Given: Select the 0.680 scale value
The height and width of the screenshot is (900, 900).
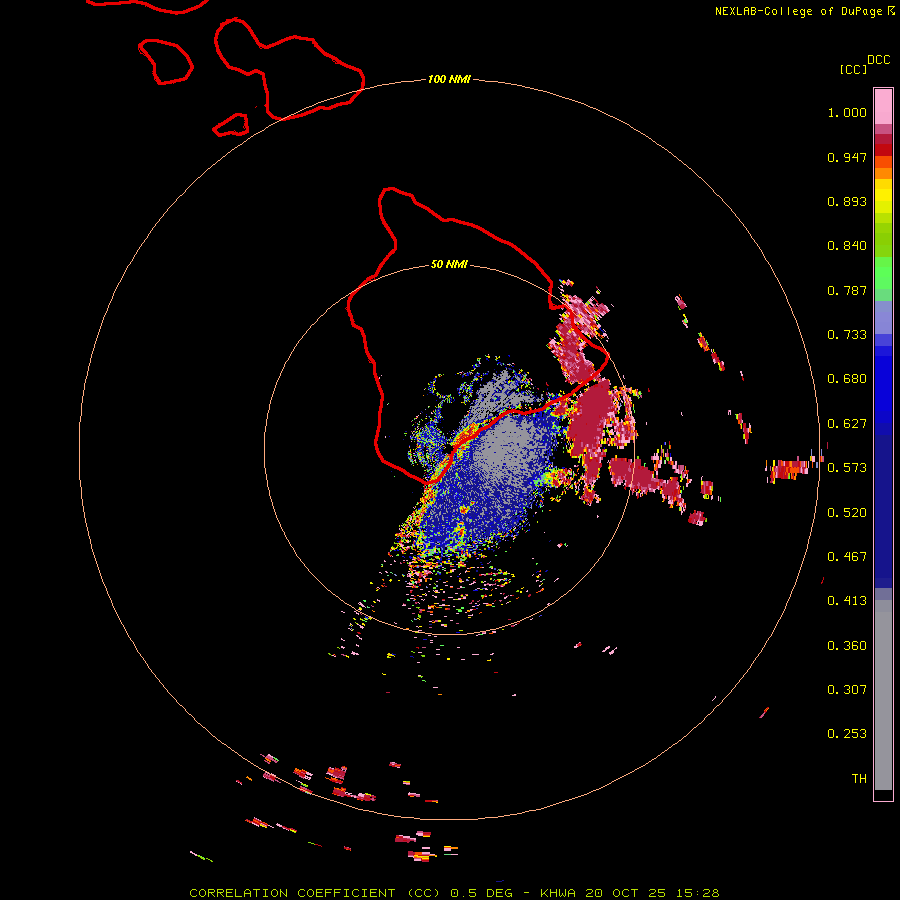Looking at the screenshot, I should coord(847,379).
